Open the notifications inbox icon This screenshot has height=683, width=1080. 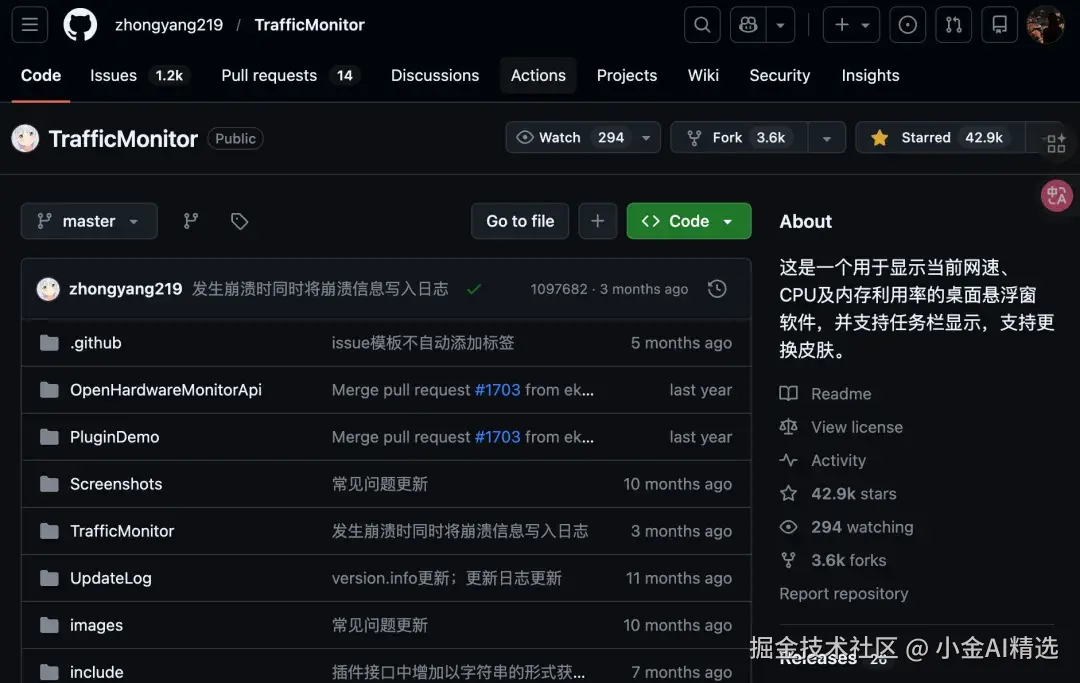tap(999, 25)
